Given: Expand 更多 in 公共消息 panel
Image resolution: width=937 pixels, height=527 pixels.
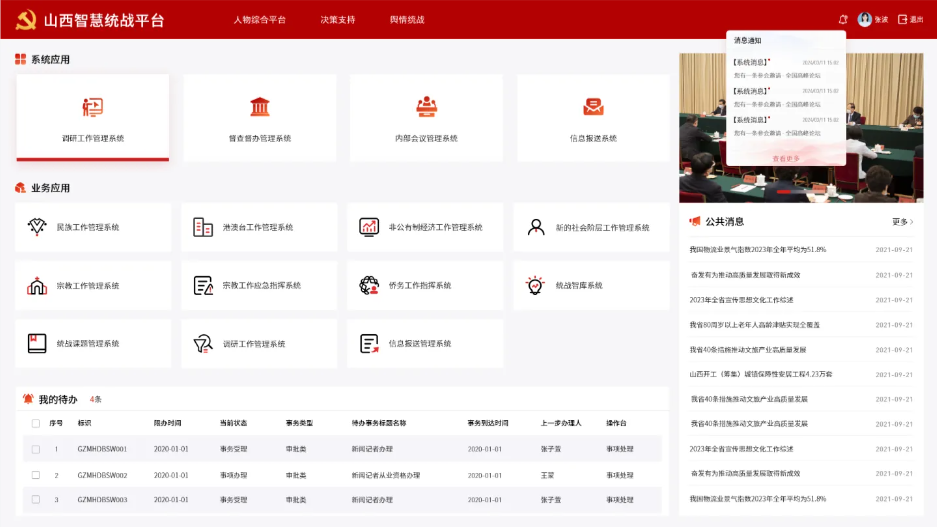Looking at the screenshot, I should [902, 222].
